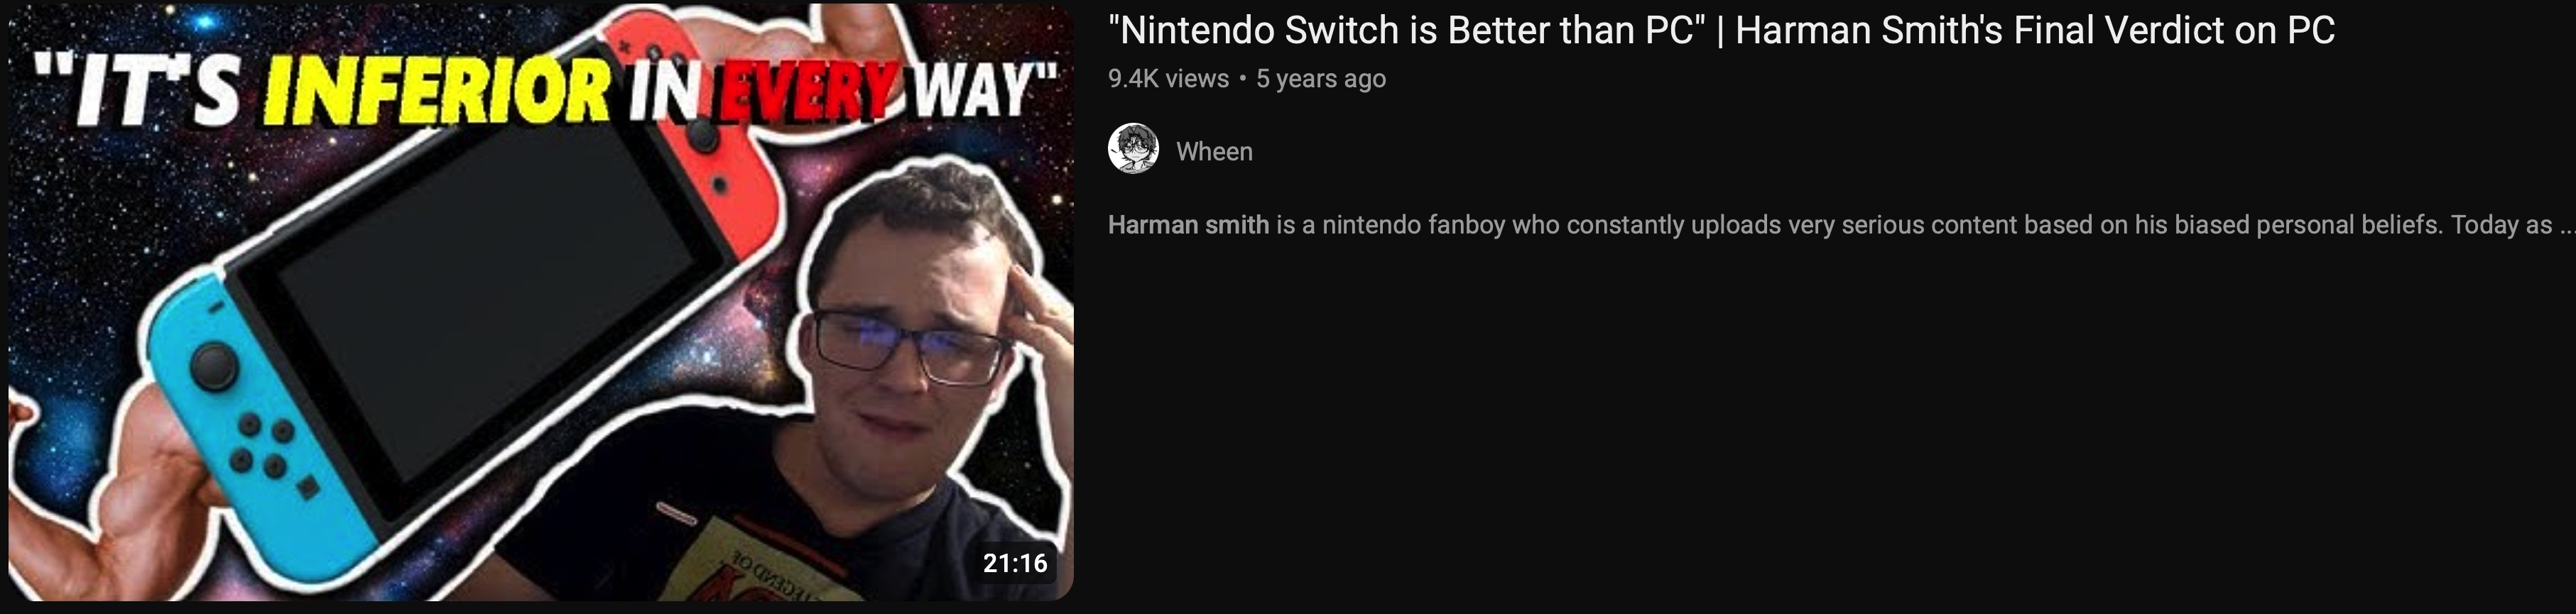Click the Switch's black screen in thumbnail

480,300
